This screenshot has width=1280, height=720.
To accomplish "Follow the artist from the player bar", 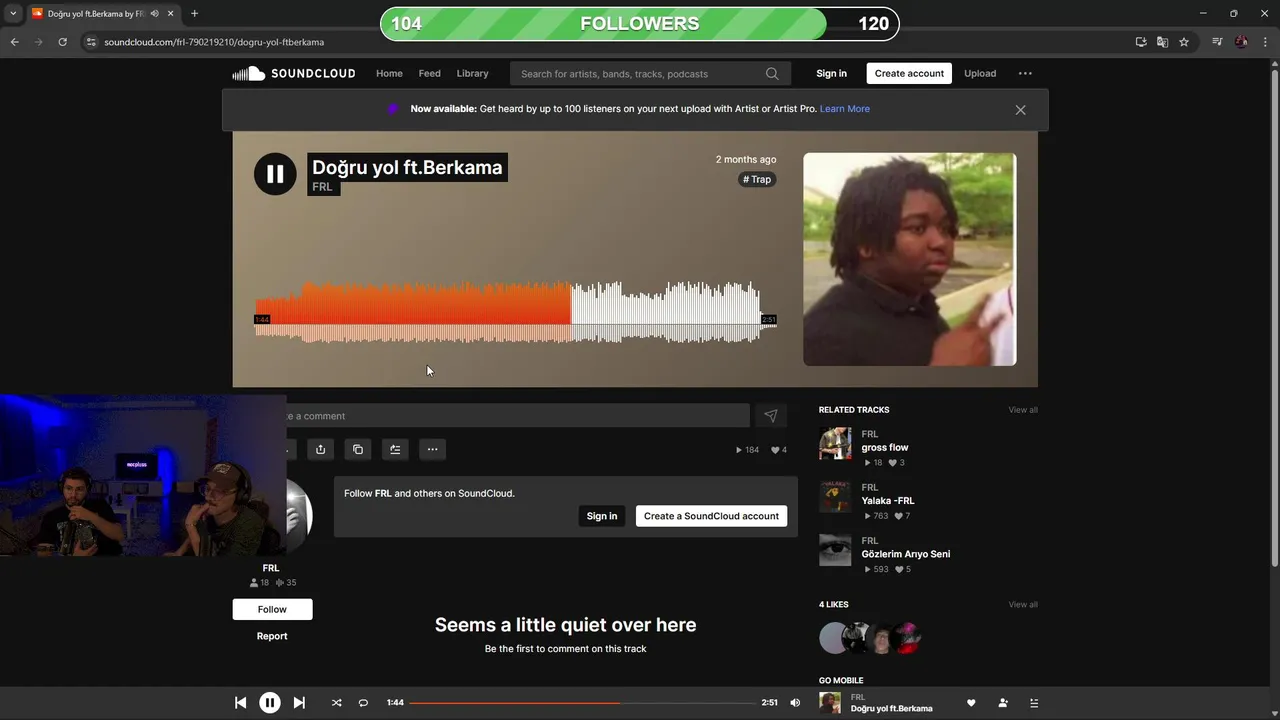I will click(1003, 703).
